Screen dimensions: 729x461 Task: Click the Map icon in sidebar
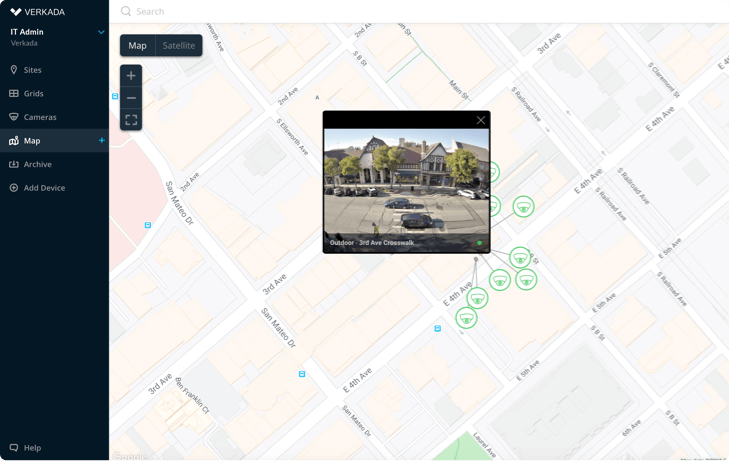tap(14, 140)
